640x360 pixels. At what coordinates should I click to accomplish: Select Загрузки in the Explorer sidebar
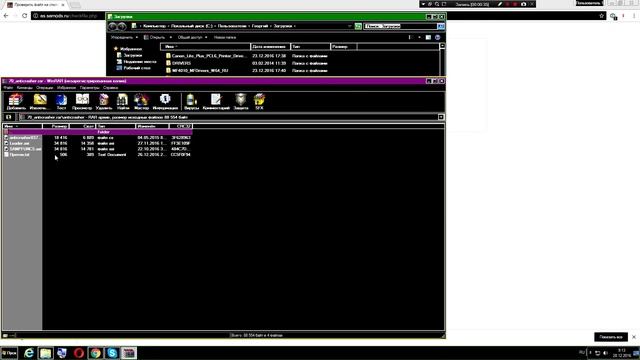point(133,55)
